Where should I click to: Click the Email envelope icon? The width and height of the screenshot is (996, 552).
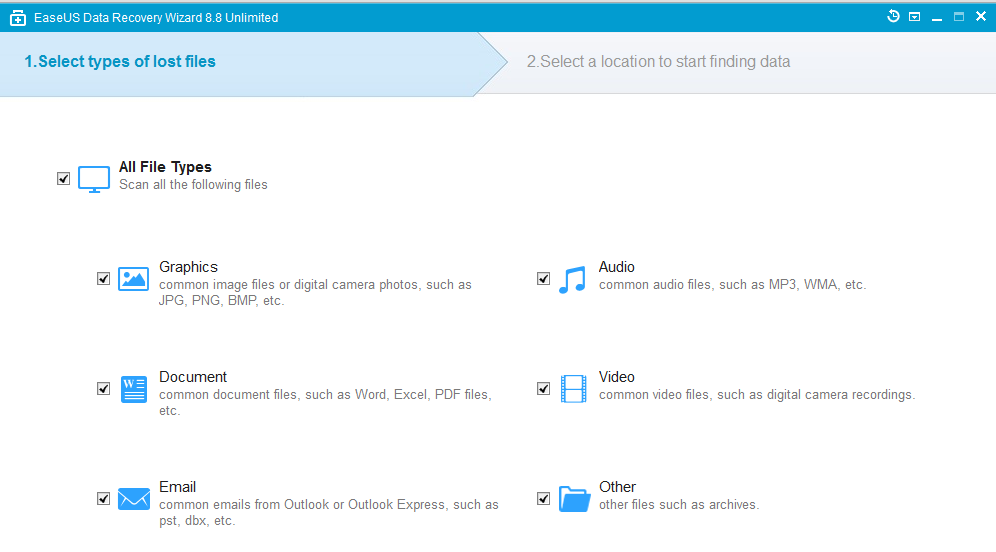[133, 499]
